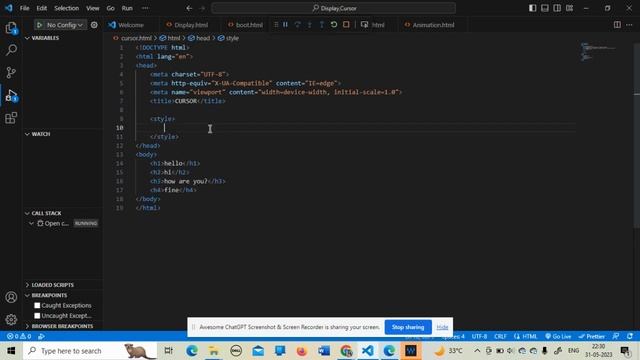Open the Run and Debug view

click(x=11, y=96)
